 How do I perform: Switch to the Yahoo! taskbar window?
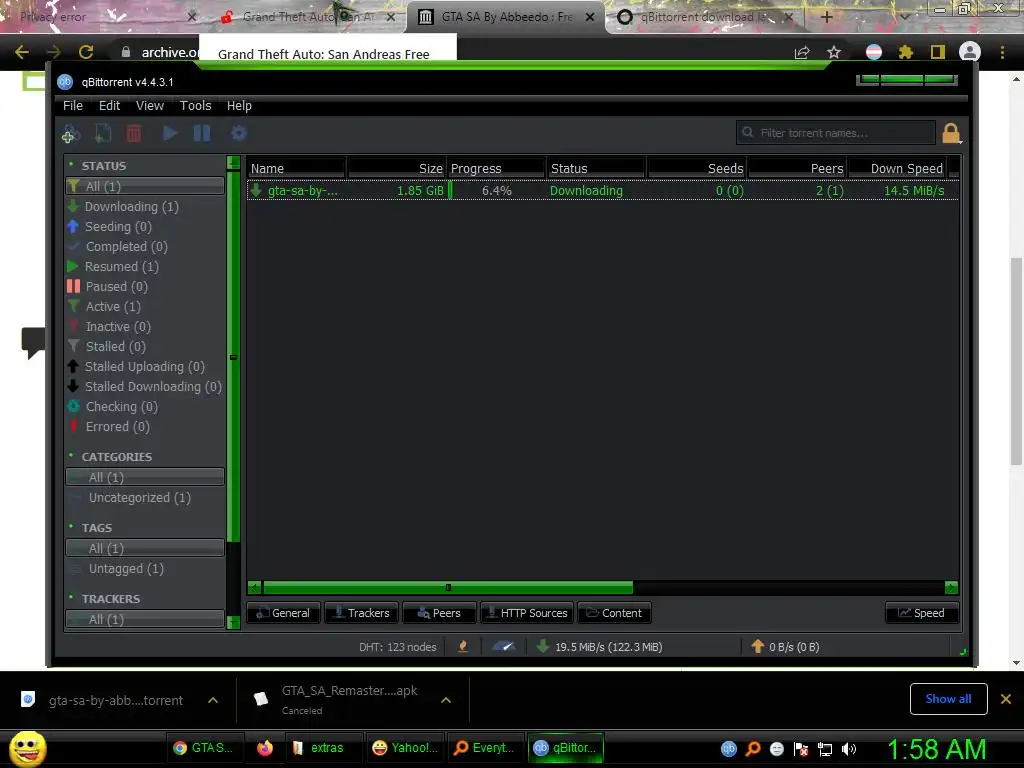[x=405, y=748]
